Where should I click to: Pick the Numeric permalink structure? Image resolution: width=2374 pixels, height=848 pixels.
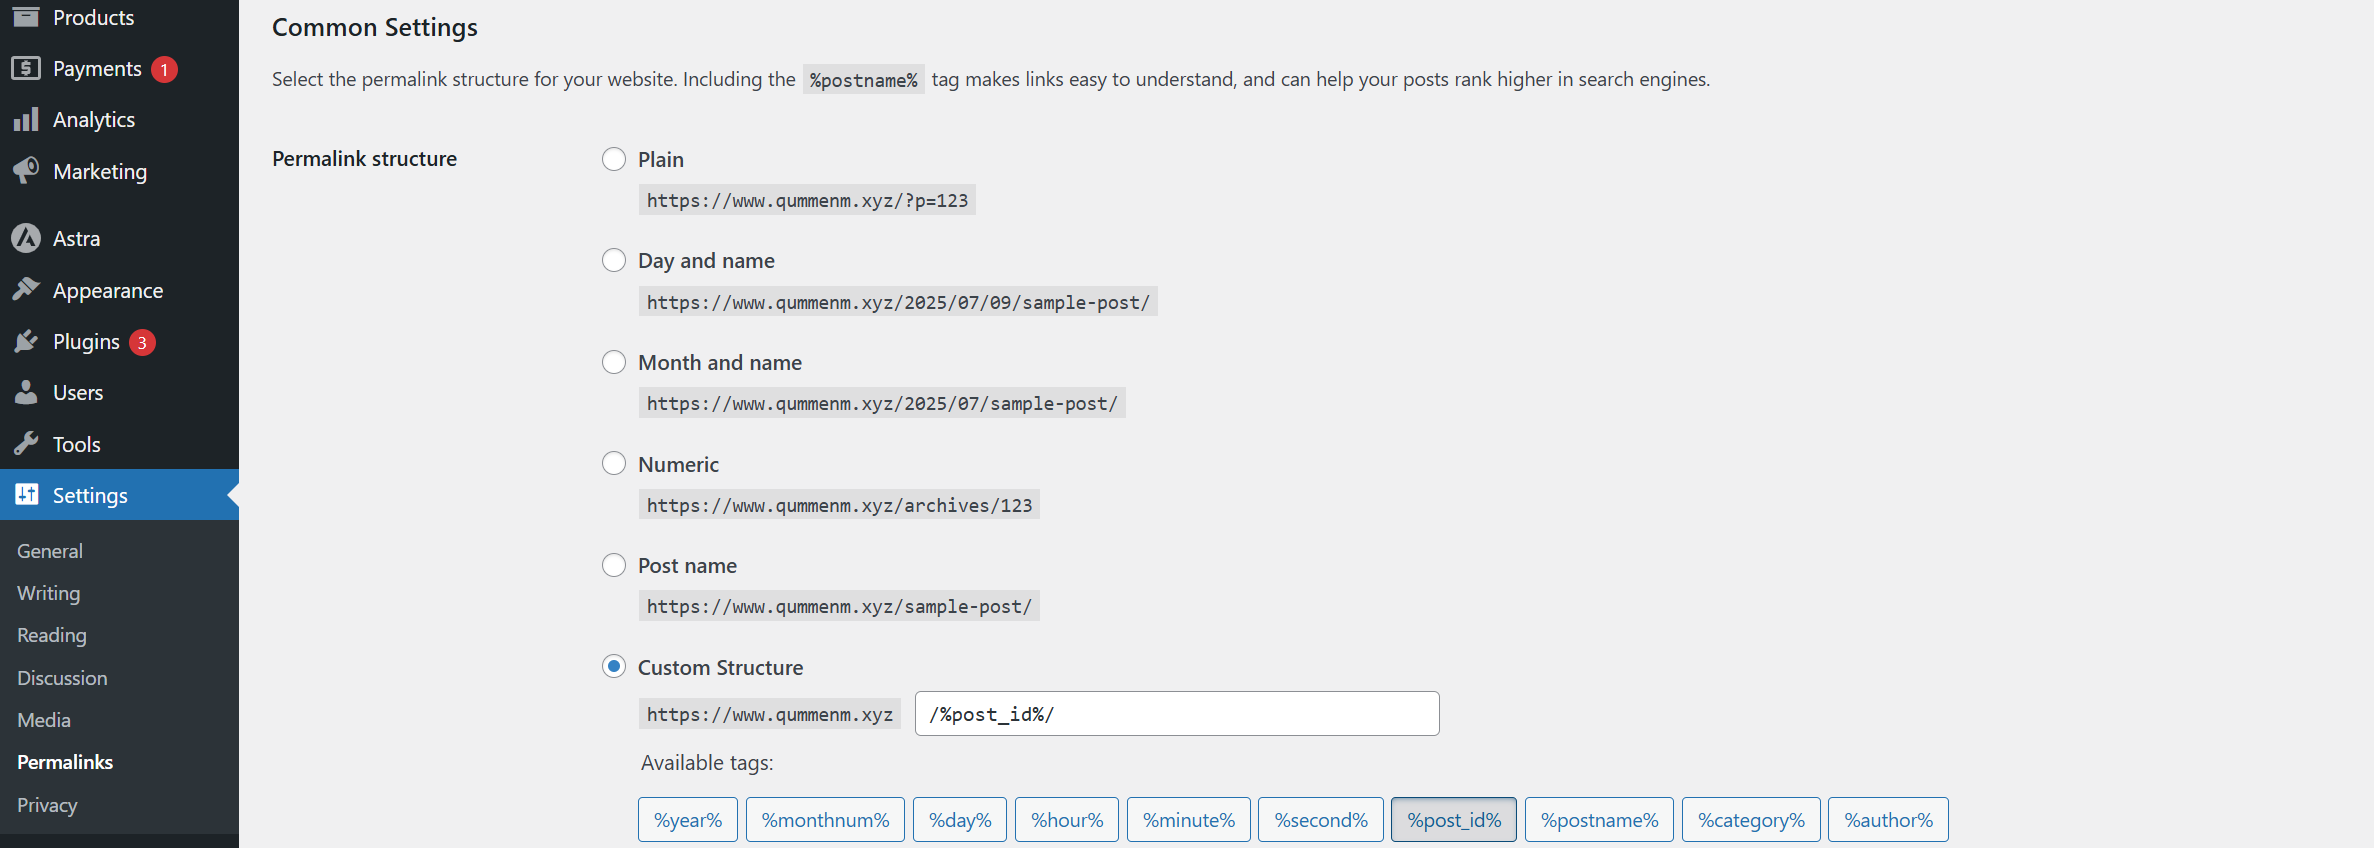614,463
